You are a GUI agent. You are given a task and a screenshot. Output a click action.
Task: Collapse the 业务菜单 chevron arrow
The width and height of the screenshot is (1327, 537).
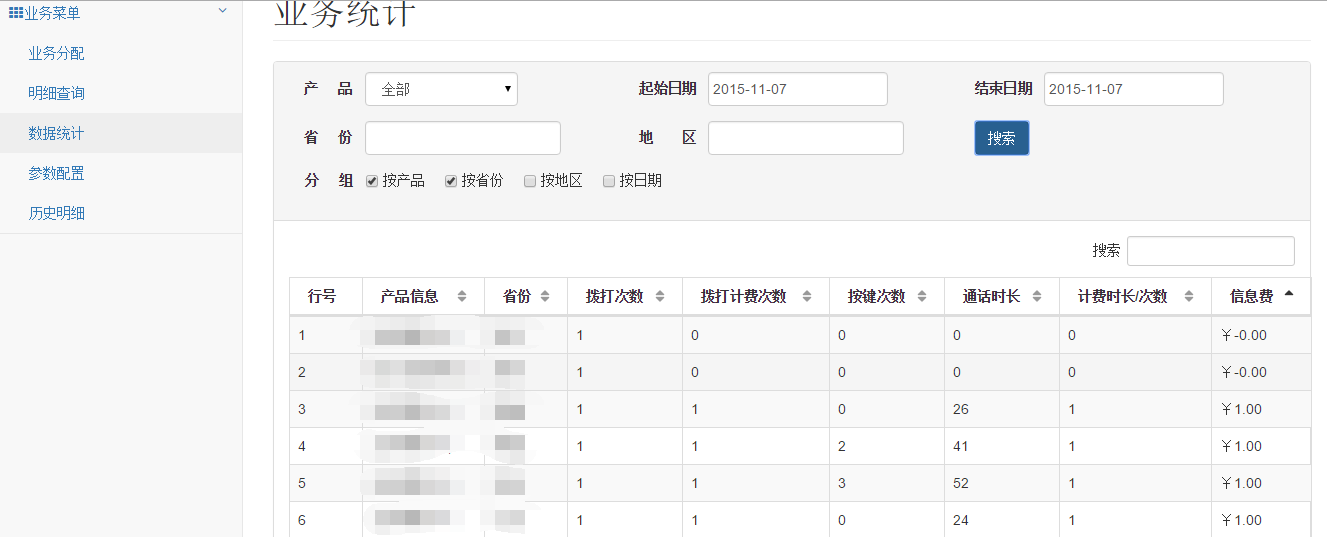pos(222,11)
